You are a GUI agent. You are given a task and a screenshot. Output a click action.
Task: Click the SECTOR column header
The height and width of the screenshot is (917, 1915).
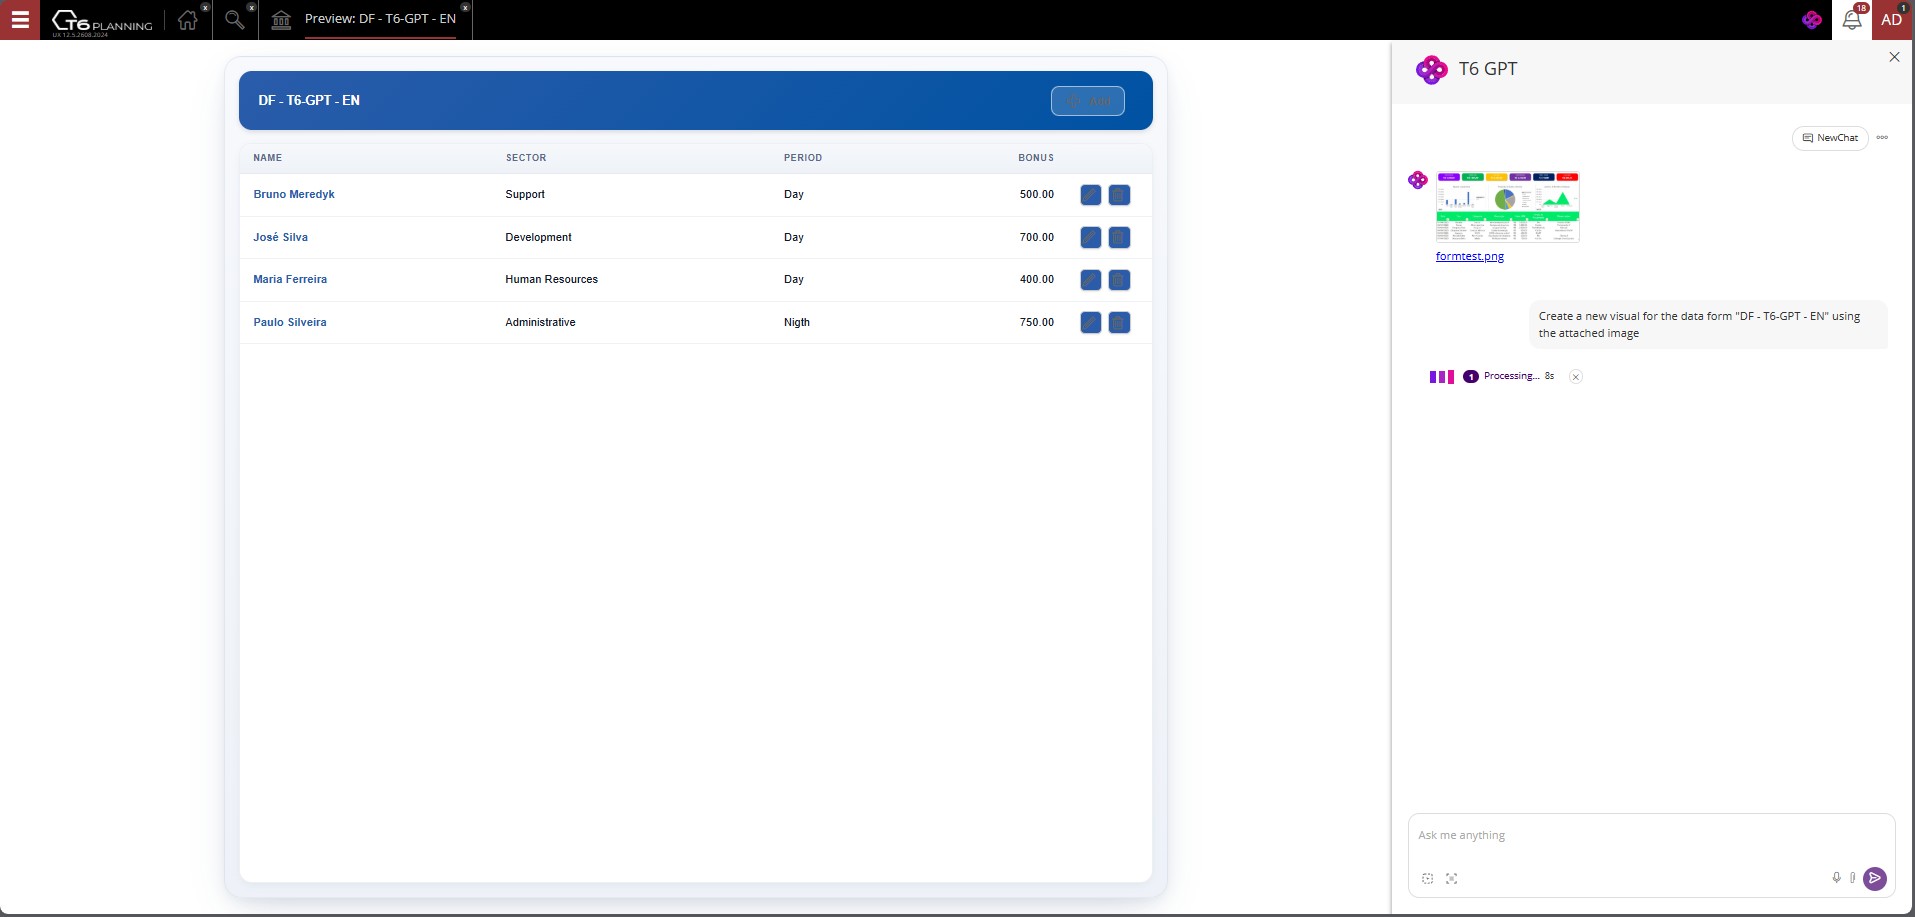point(526,158)
